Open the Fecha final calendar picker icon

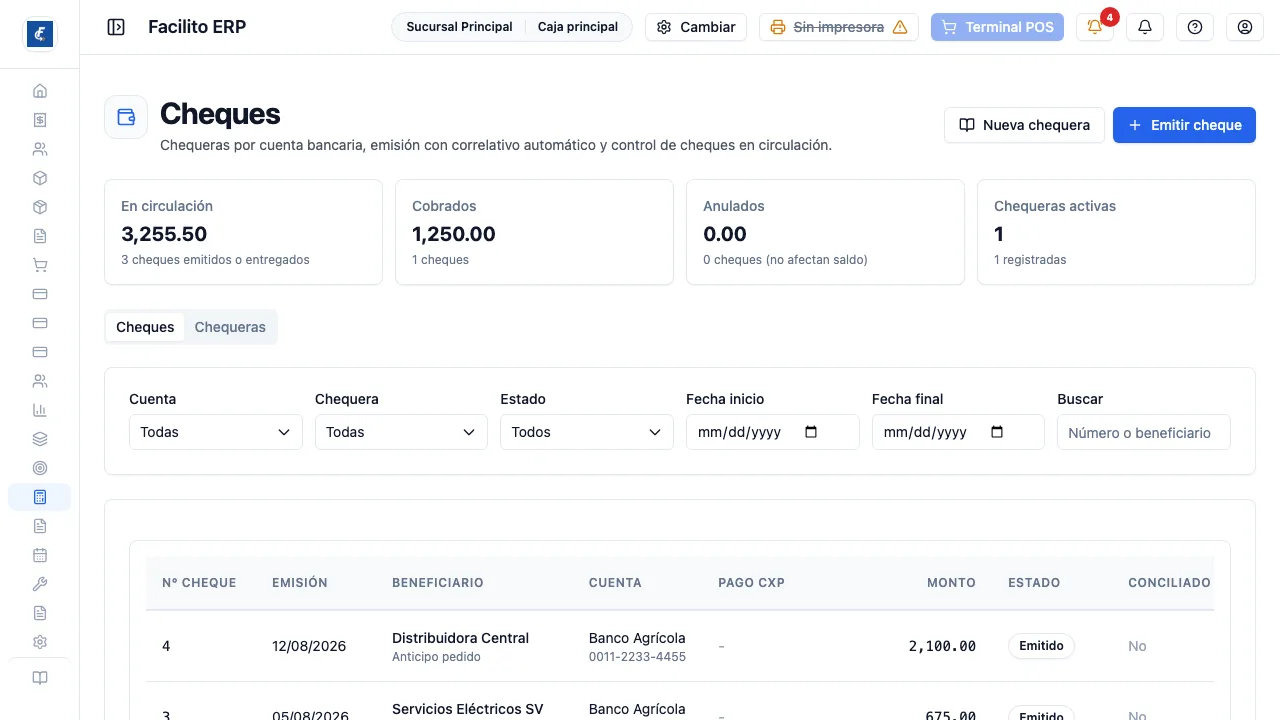(x=997, y=432)
